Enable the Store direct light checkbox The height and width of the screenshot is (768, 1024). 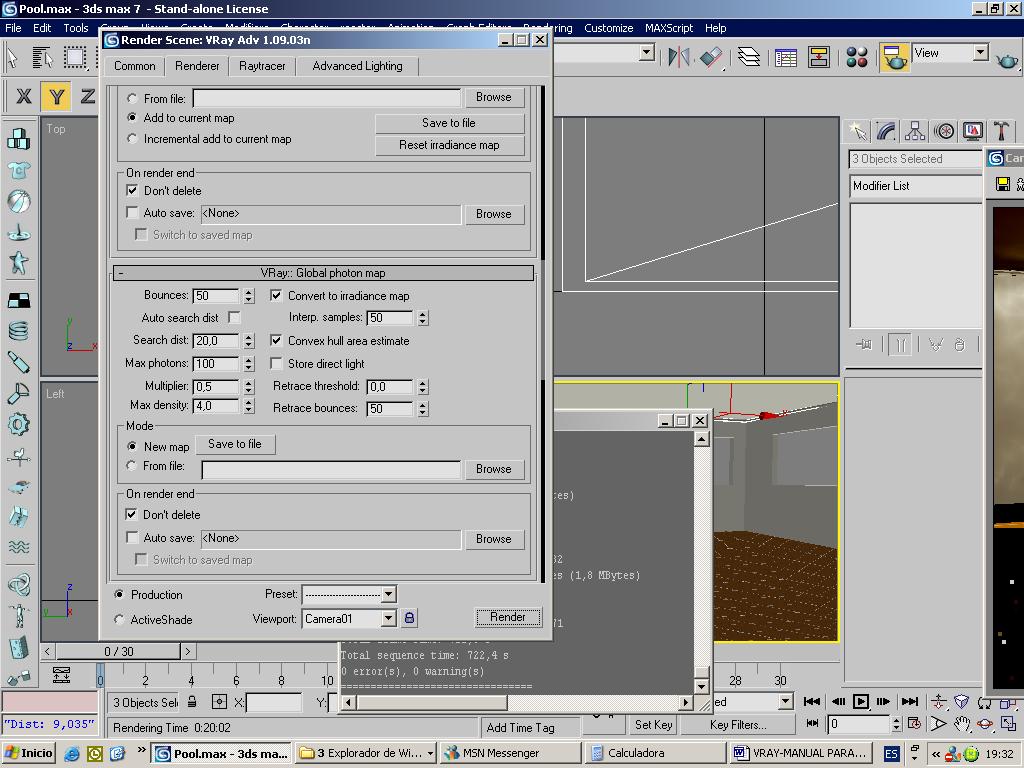276,363
